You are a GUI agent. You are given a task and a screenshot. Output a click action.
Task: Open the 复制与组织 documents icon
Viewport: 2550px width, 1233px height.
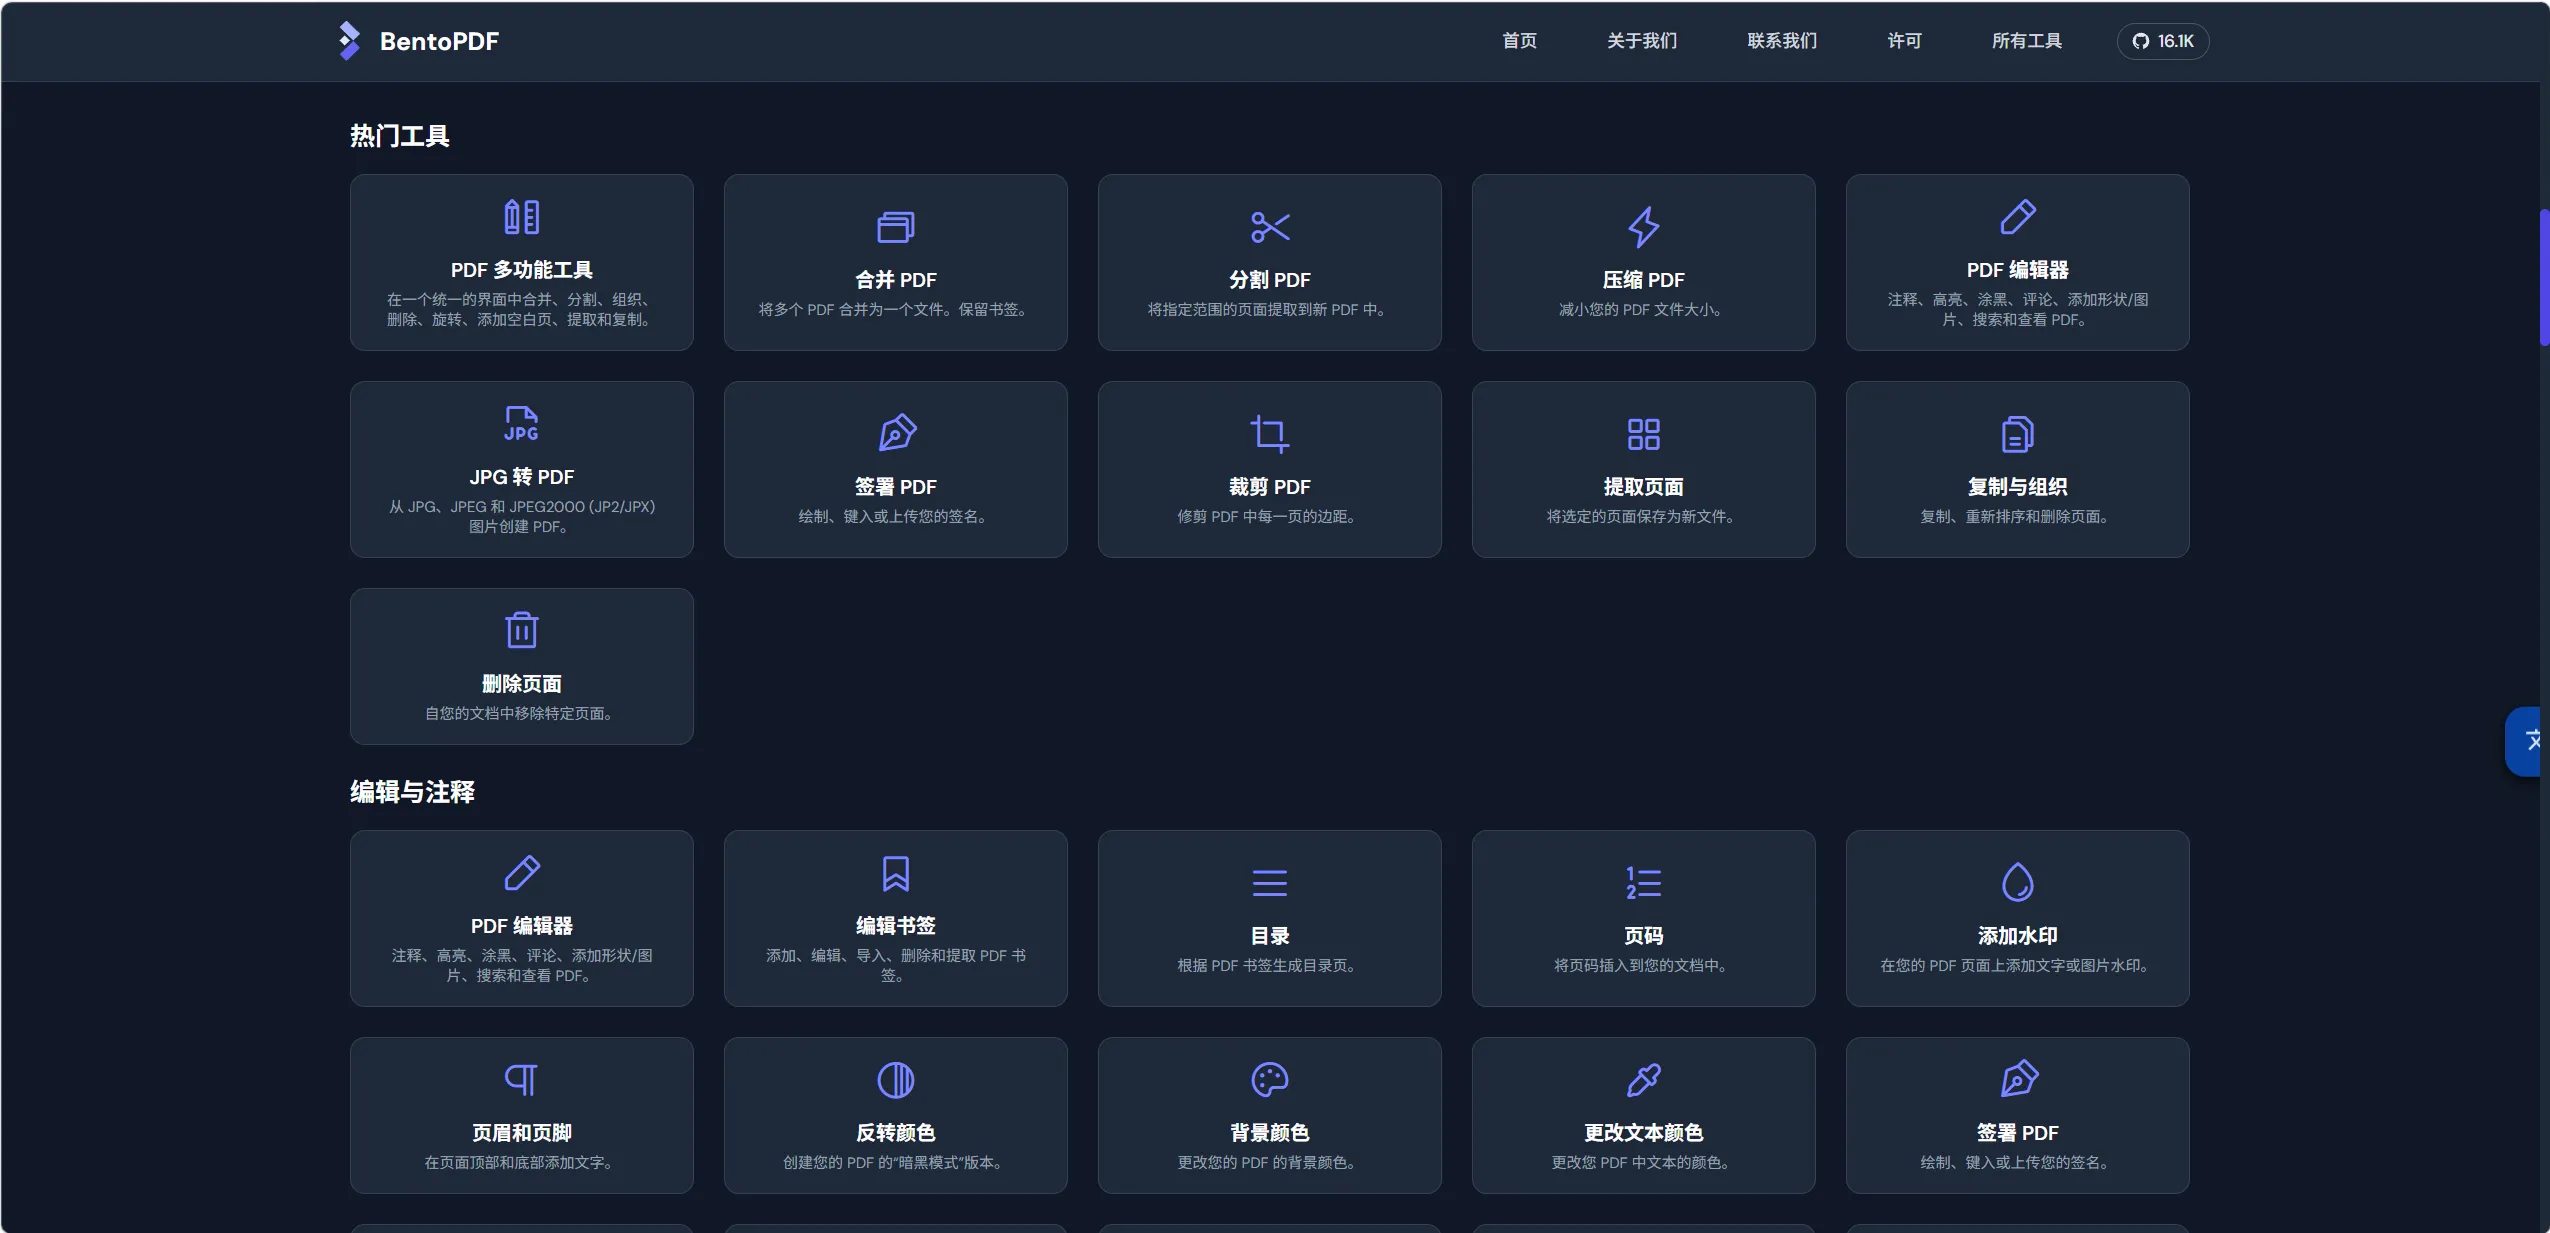(x=2017, y=434)
